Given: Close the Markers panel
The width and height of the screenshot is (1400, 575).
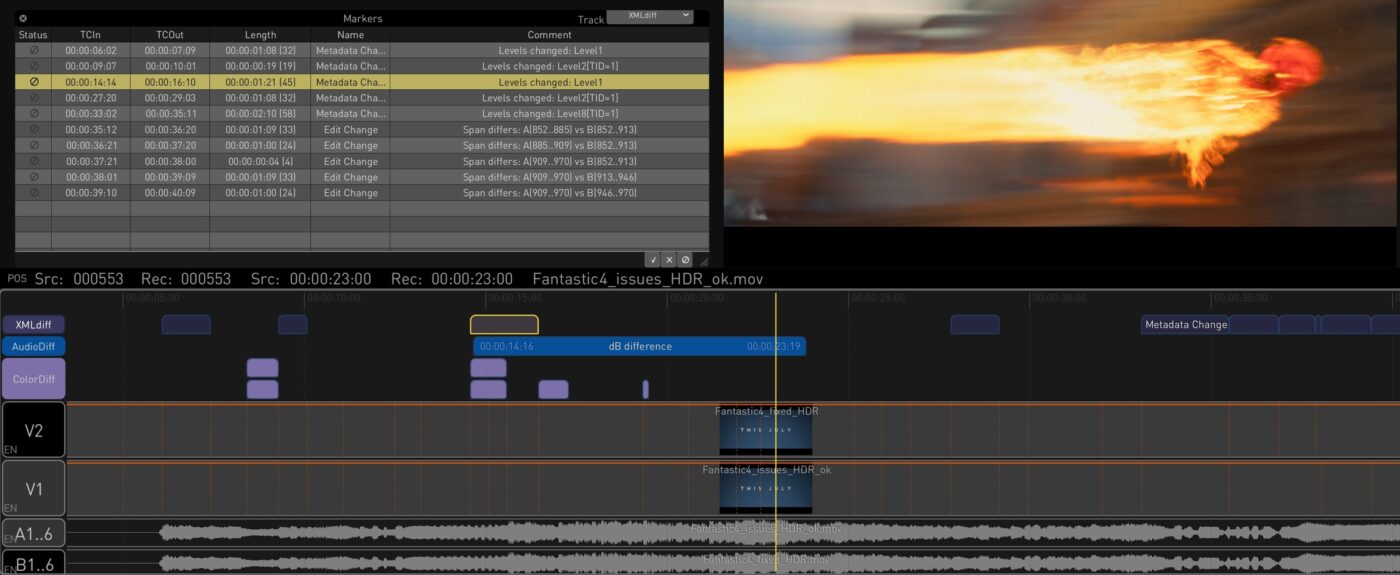Looking at the screenshot, I should point(23,18).
